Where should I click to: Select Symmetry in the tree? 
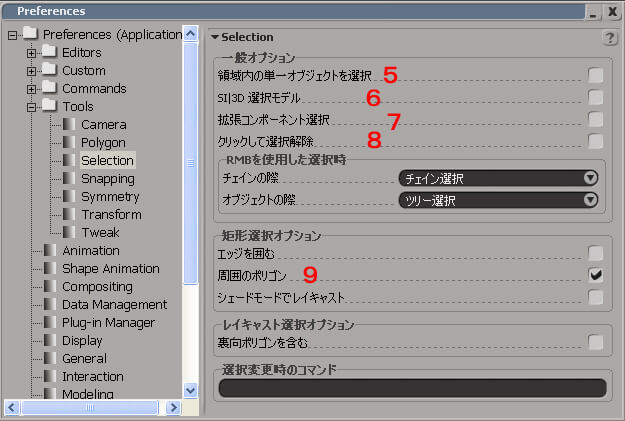110,197
